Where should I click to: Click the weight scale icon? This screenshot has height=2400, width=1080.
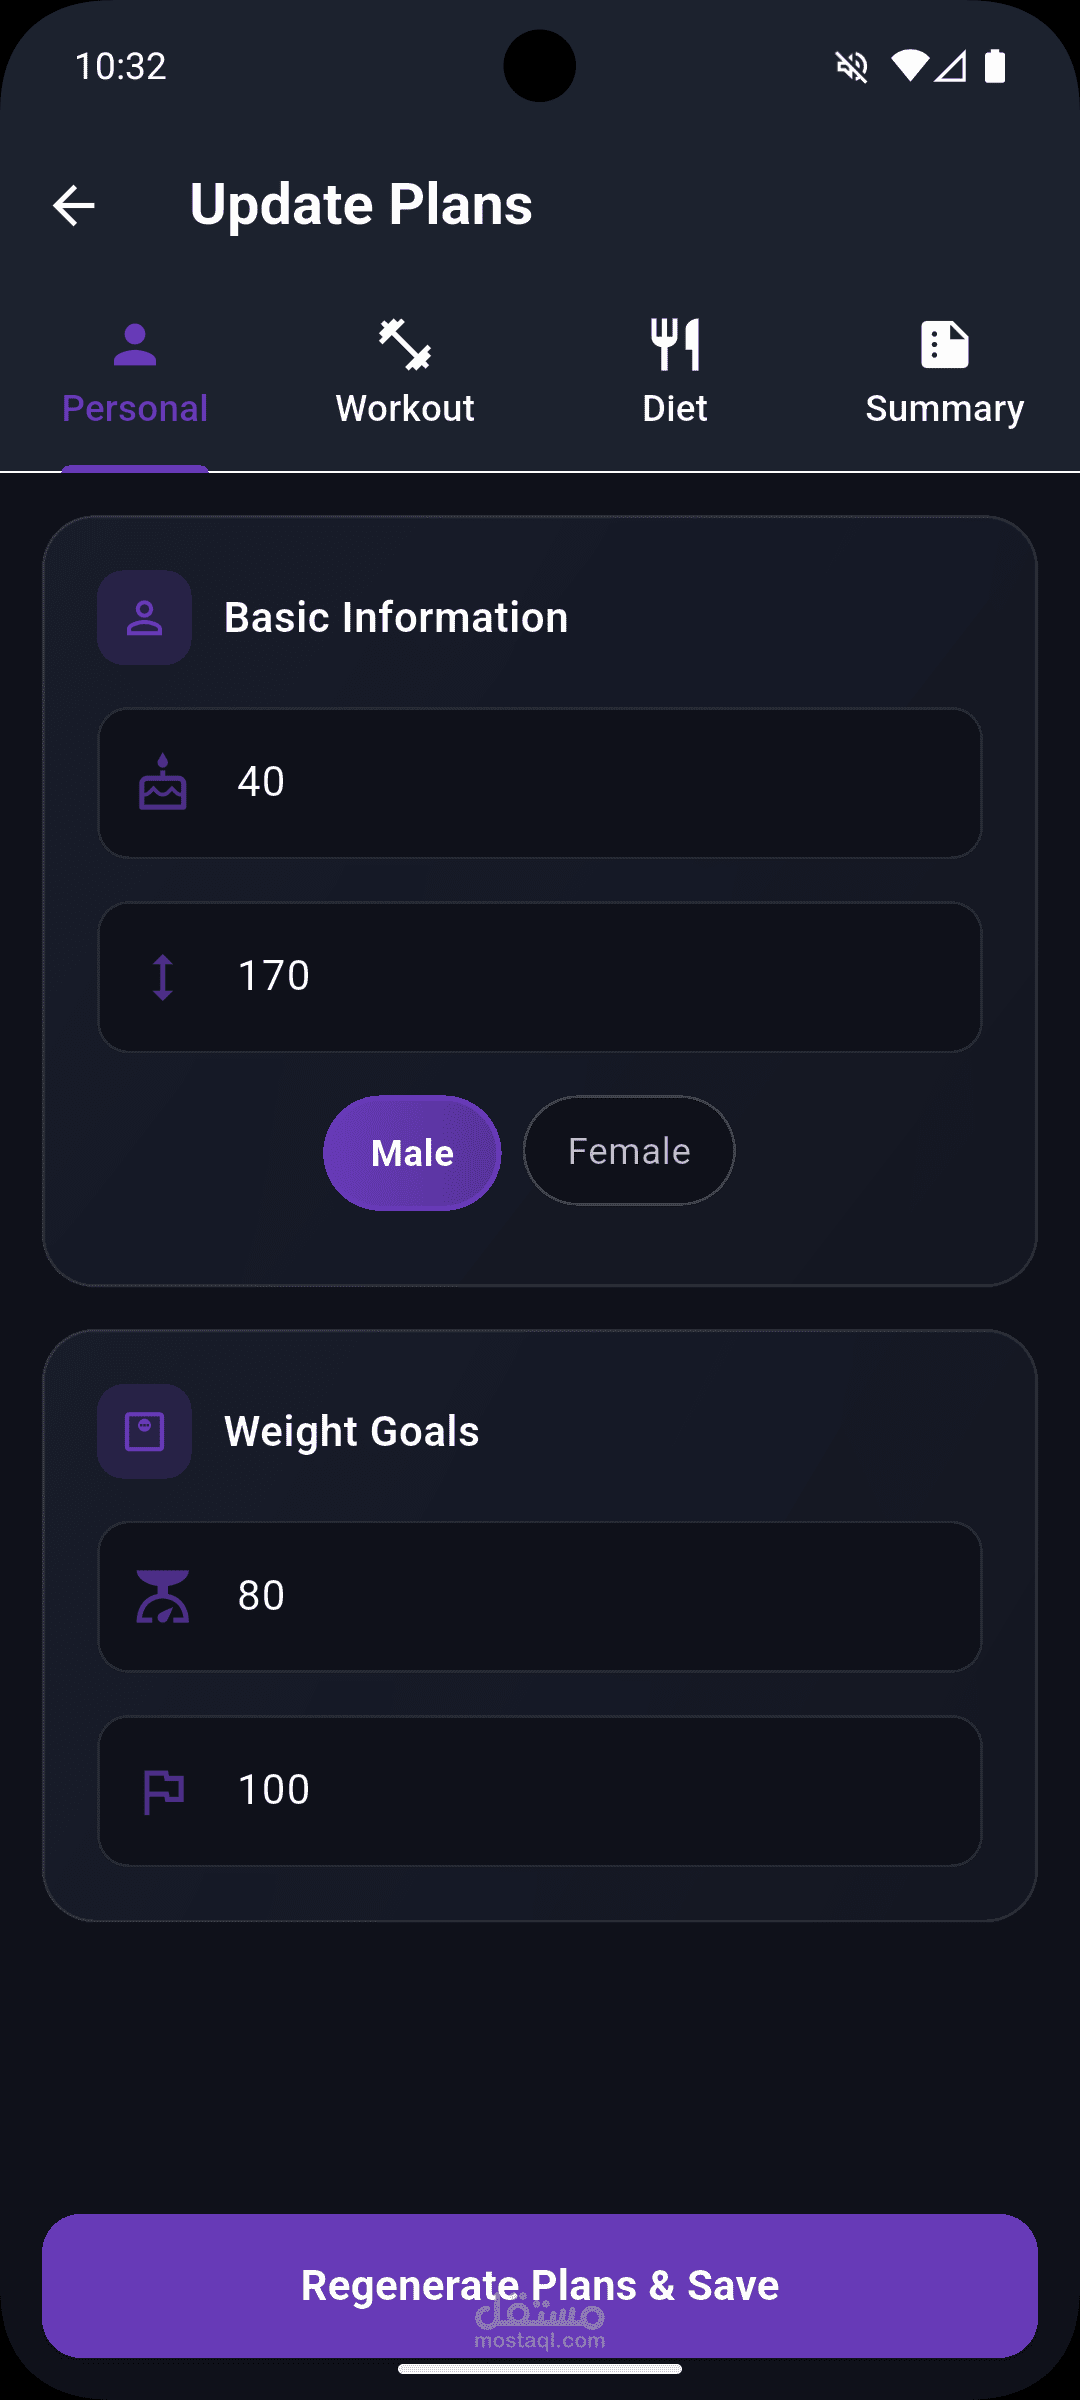point(163,1596)
